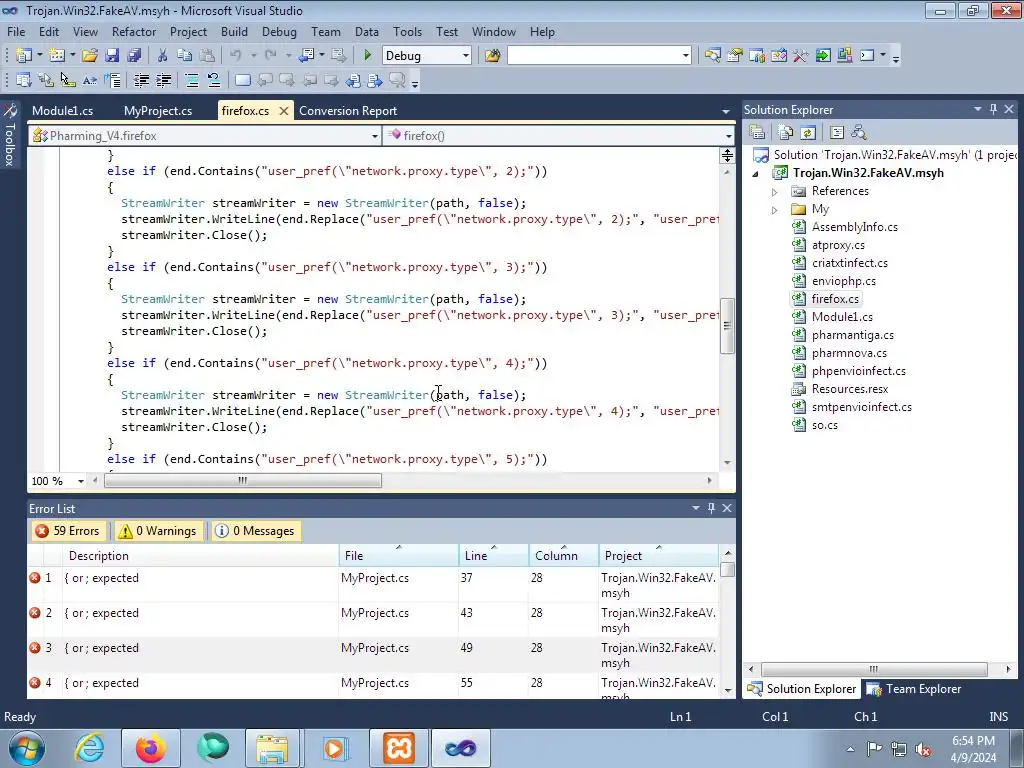Click Solution Explorer horizontal scrollbar thumb

pyautogui.click(x=874, y=669)
